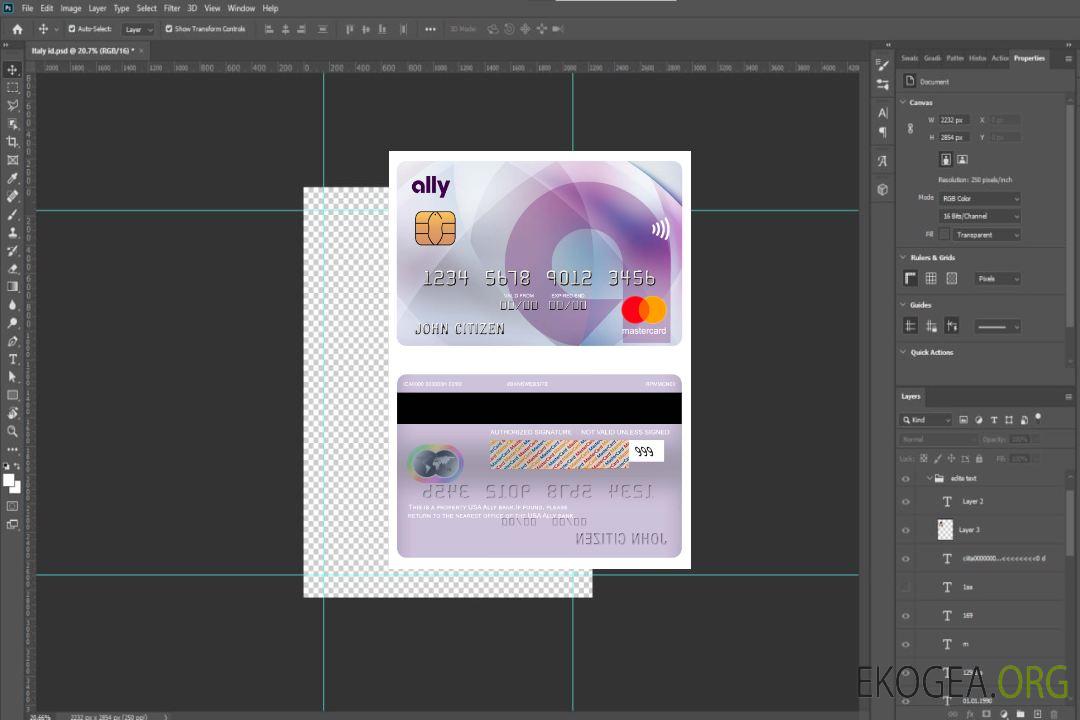Viewport: 1080px width, 720px height.
Task: Select the Pen tool
Action: 12,341
